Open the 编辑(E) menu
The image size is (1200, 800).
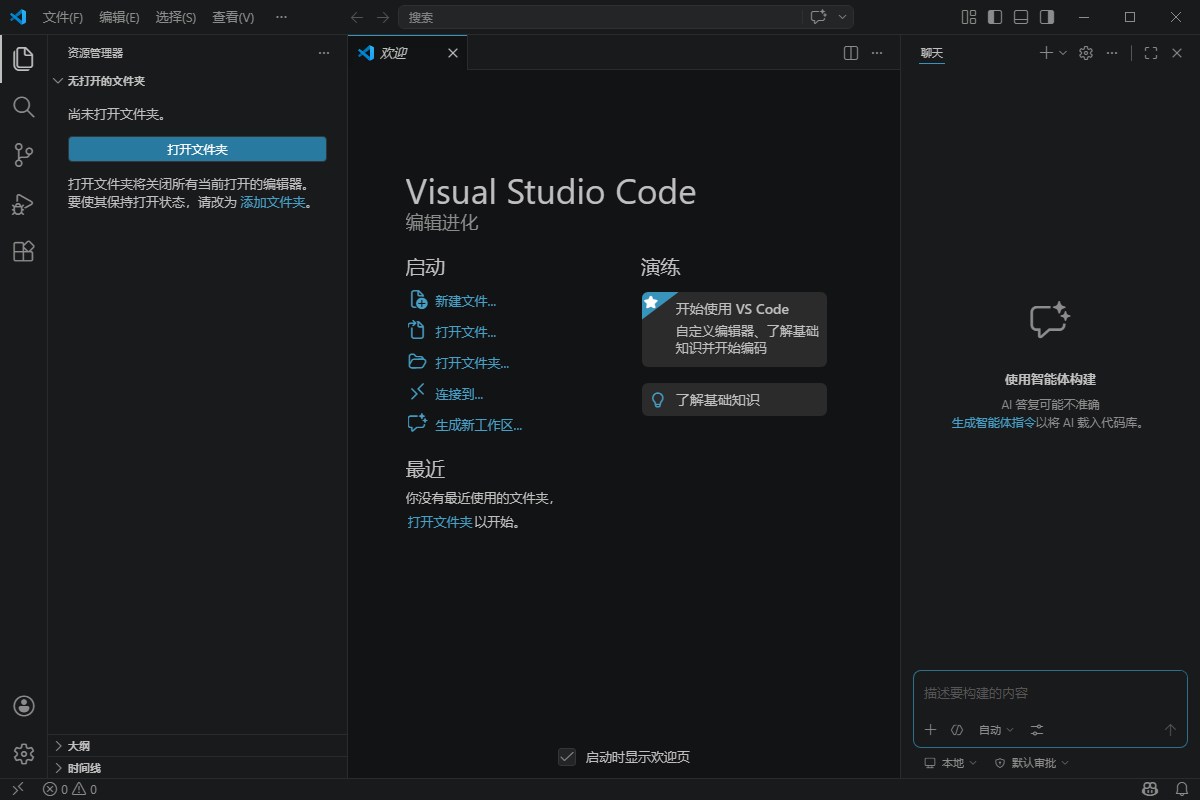(119, 17)
